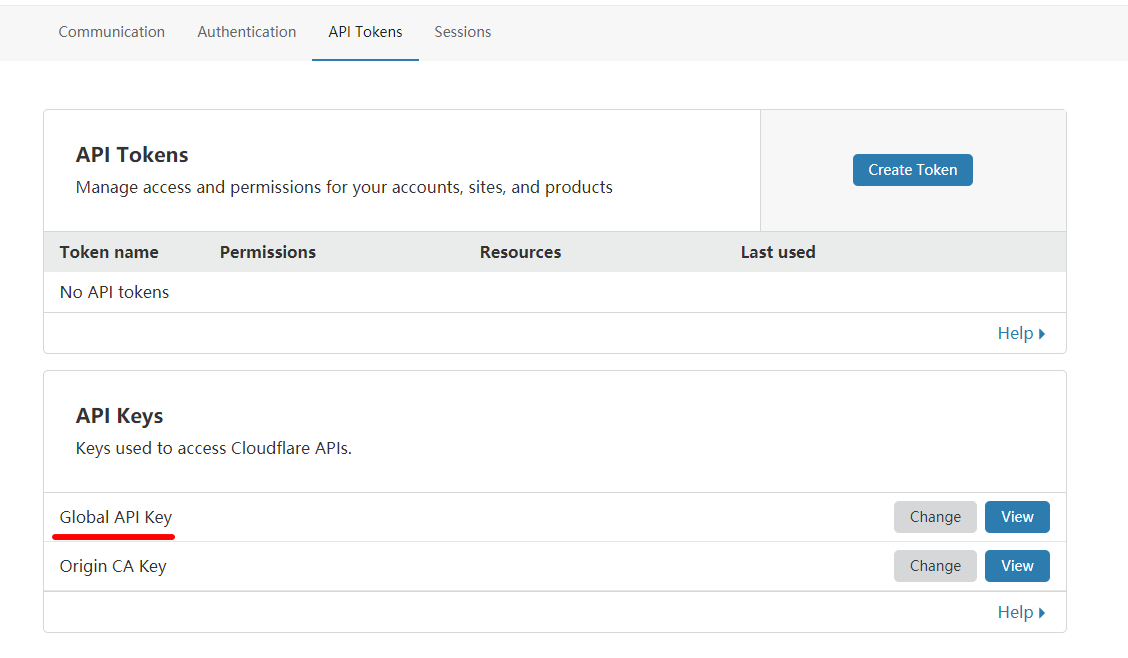The image size is (1128, 658).
Task: View the Origin CA Key
Action: pos(1017,566)
